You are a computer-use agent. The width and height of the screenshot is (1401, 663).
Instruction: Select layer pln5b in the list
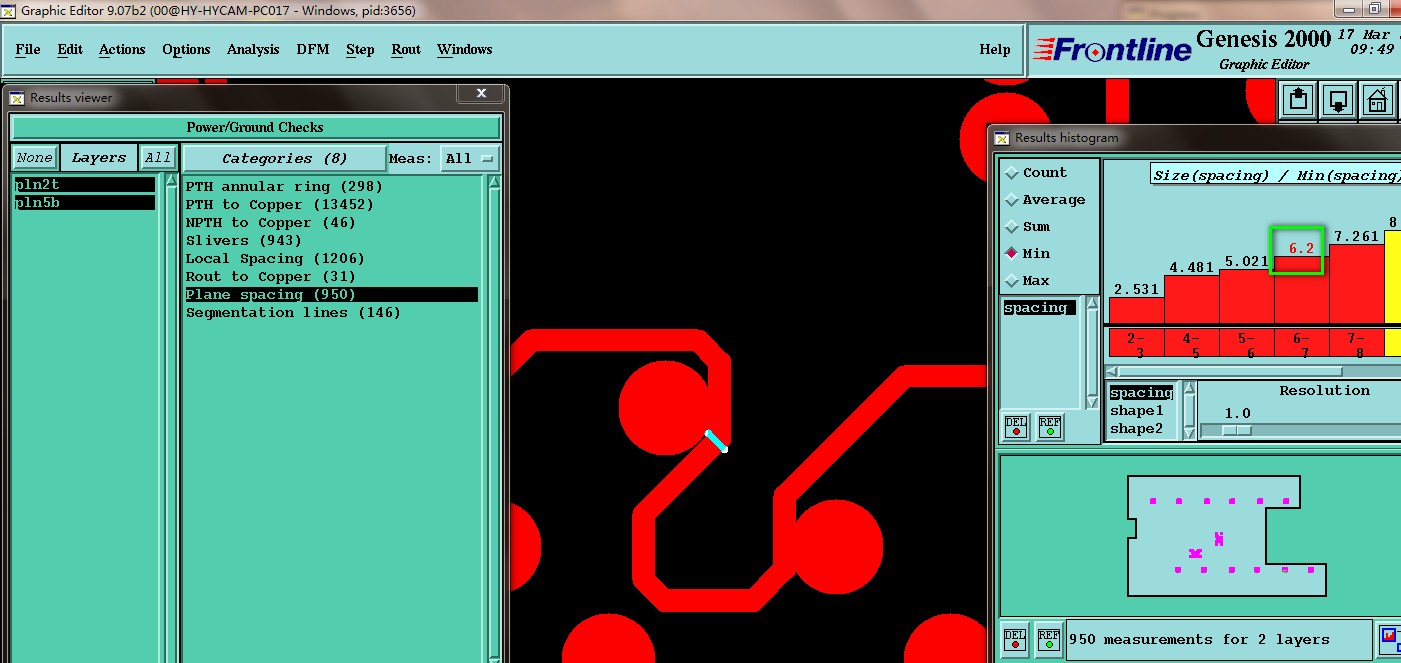(x=84, y=203)
